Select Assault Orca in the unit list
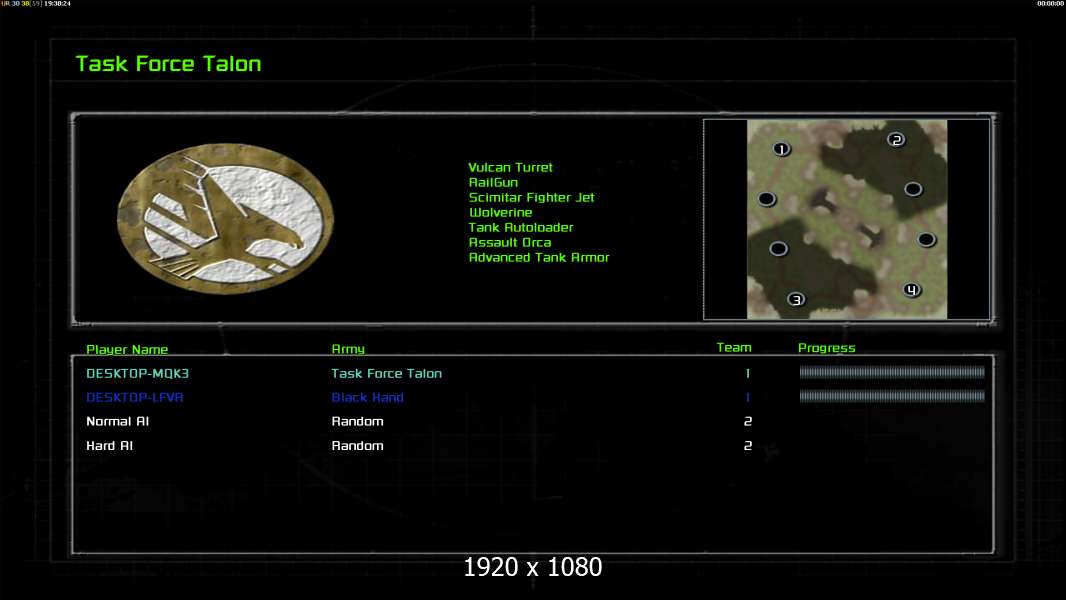This screenshot has width=1066, height=600. (509, 242)
